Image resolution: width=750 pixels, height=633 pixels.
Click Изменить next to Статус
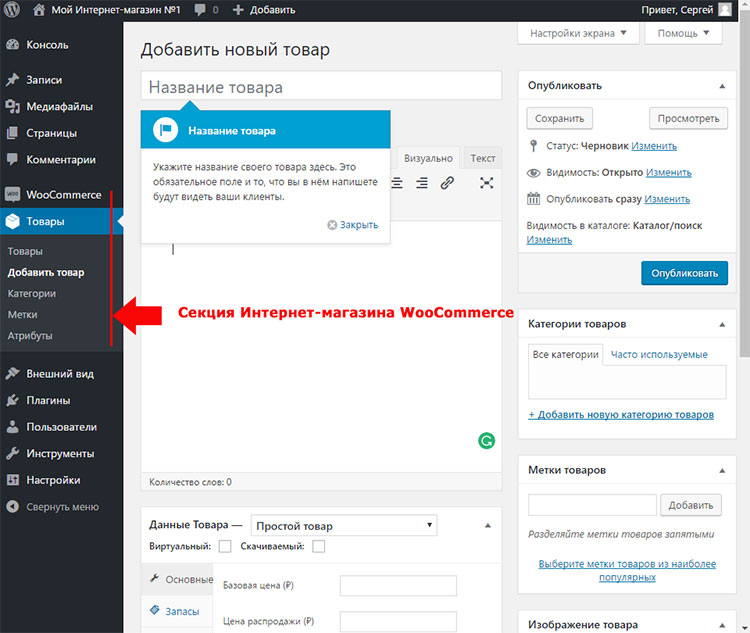tap(654, 146)
